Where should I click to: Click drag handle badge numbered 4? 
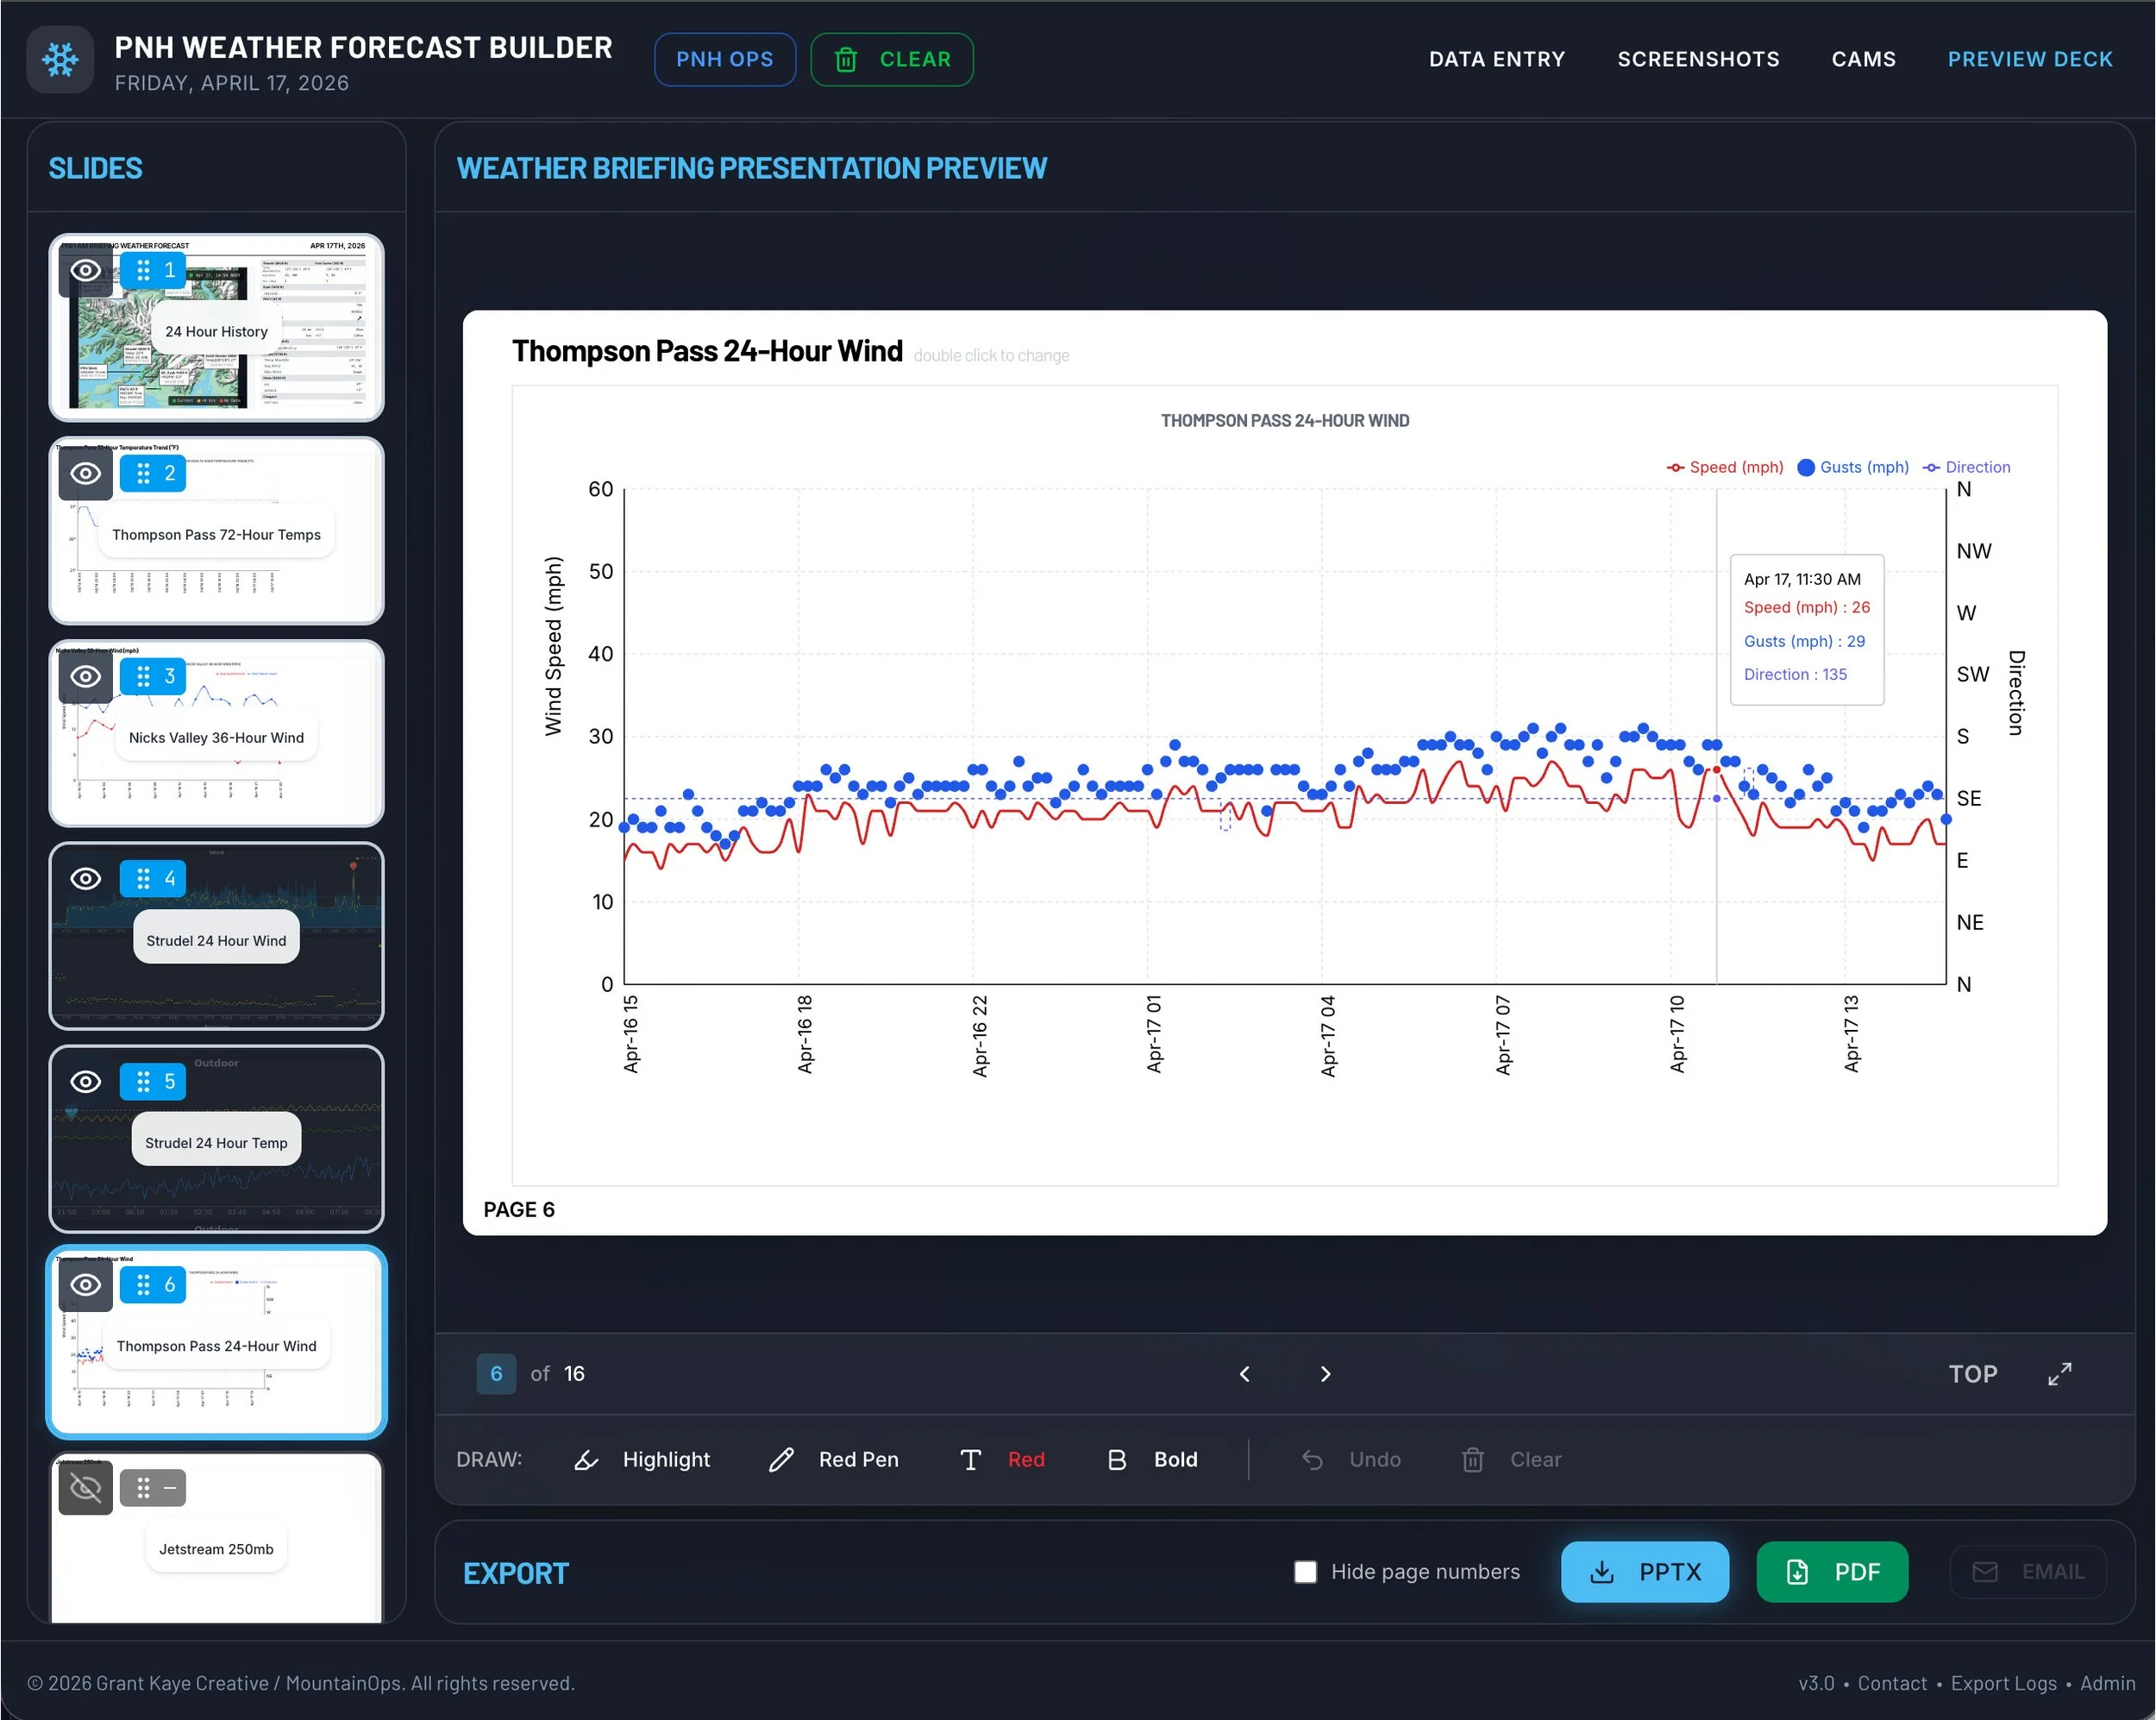153,879
